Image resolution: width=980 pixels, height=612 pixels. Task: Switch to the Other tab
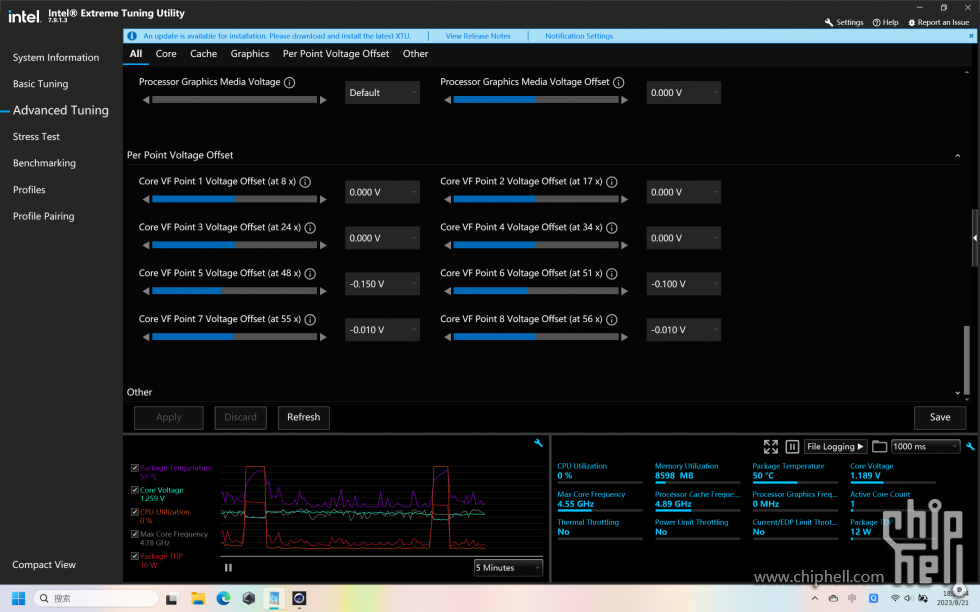coord(416,54)
